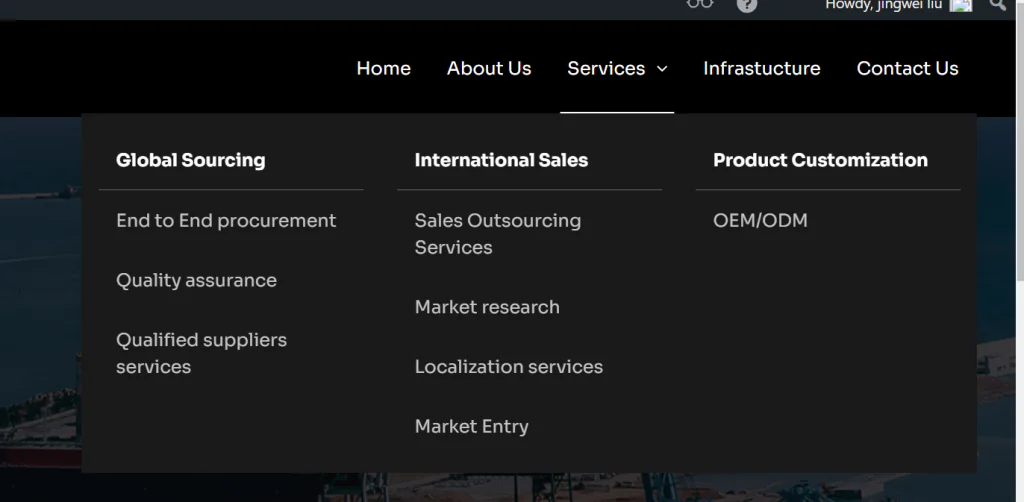Open Sales Outsourcing Services
Screen dimensions: 1024x502
497,234
